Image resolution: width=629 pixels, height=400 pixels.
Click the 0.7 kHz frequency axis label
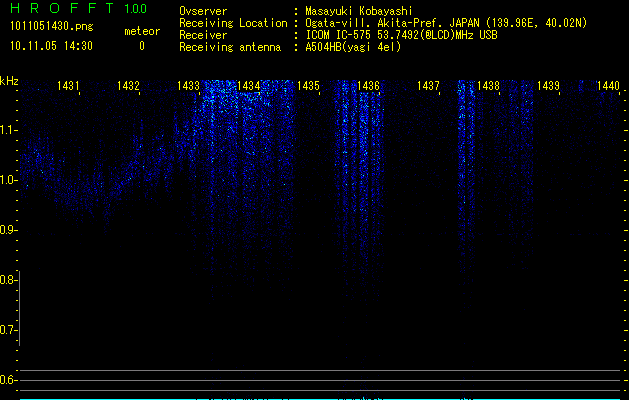[x=7, y=330]
